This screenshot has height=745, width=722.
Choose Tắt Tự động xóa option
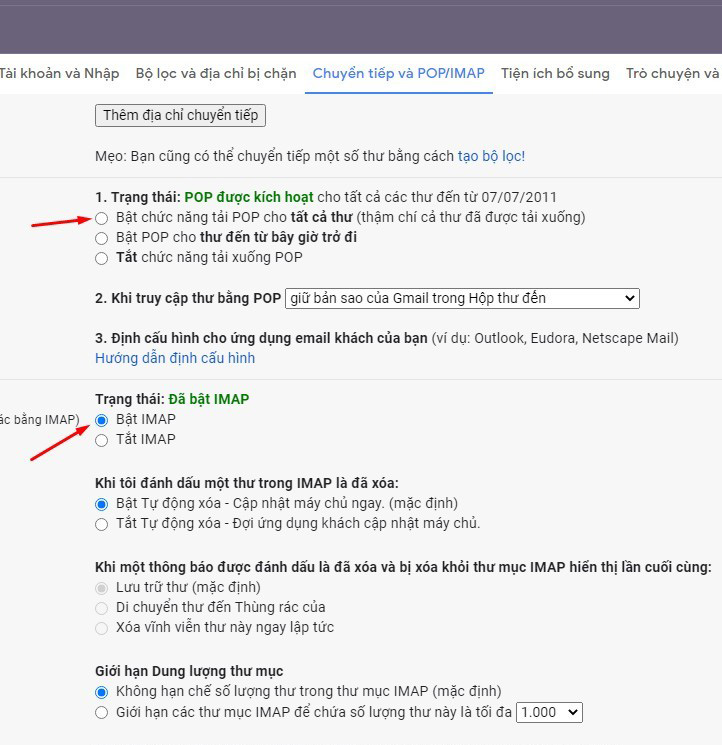pyautogui.click(x=102, y=523)
